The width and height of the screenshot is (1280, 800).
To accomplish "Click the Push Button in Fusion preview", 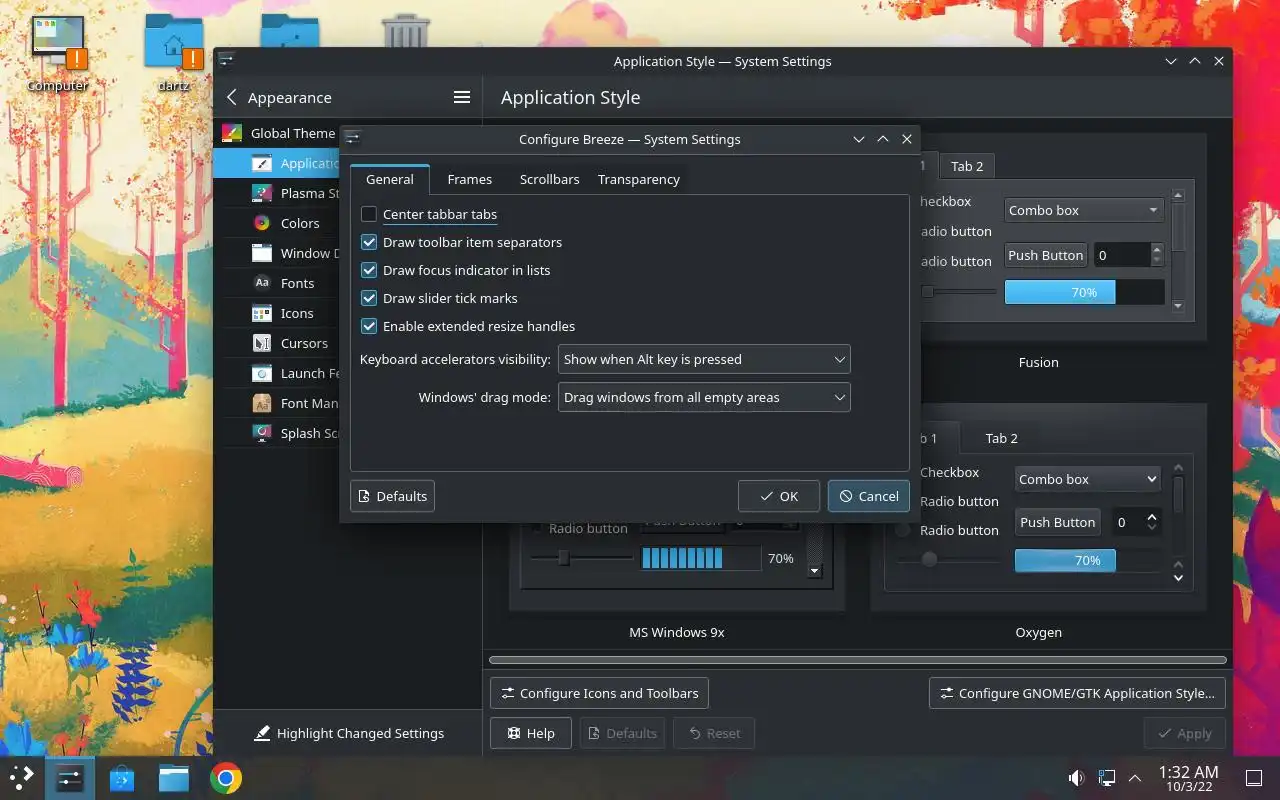I will click(1045, 255).
